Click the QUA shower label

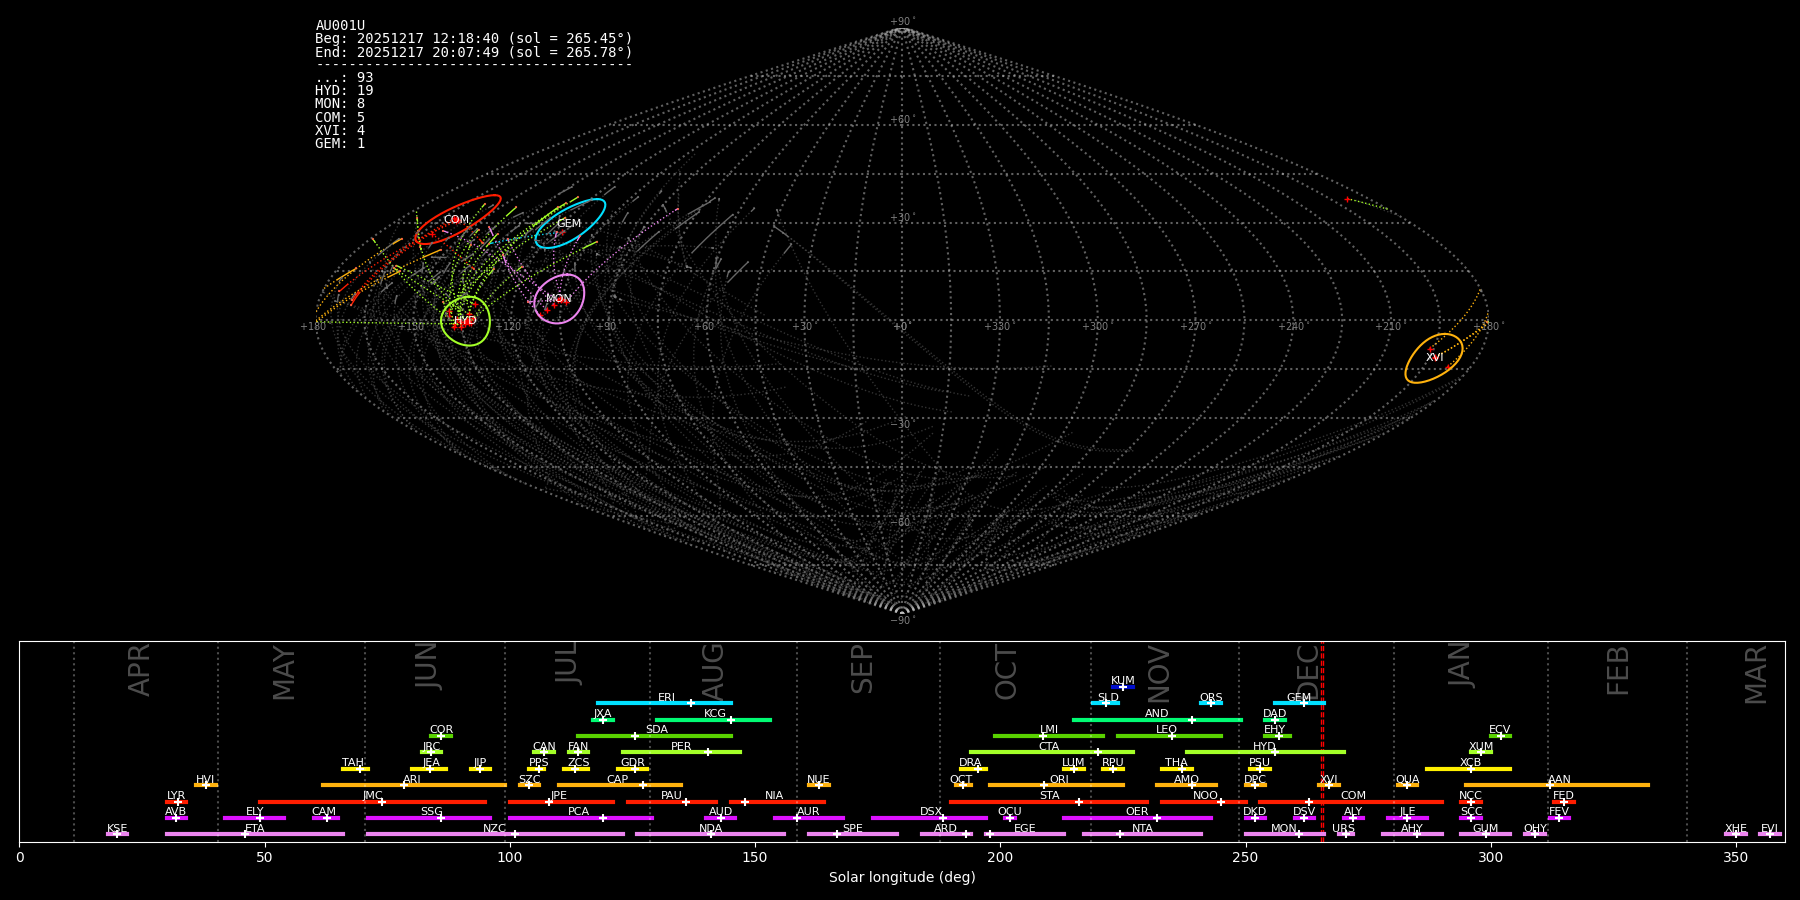pos(1407,779)
